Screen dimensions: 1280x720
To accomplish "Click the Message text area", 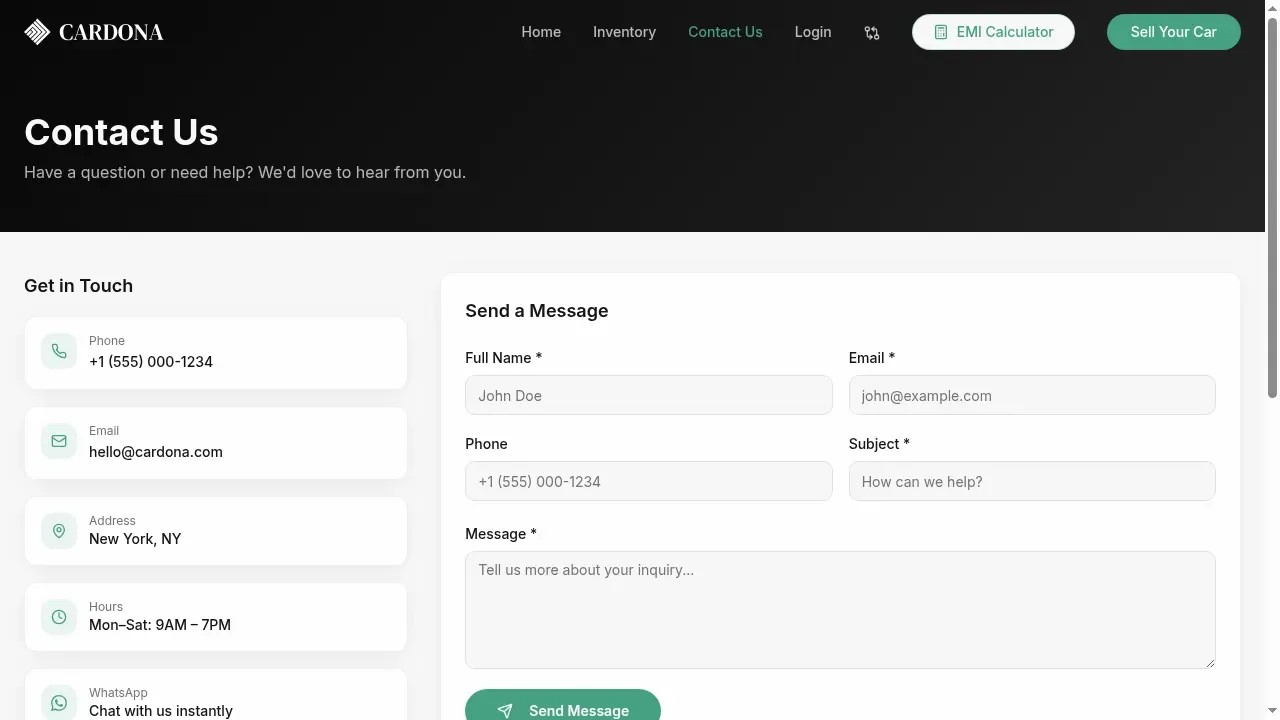I will tap(840, 610).
